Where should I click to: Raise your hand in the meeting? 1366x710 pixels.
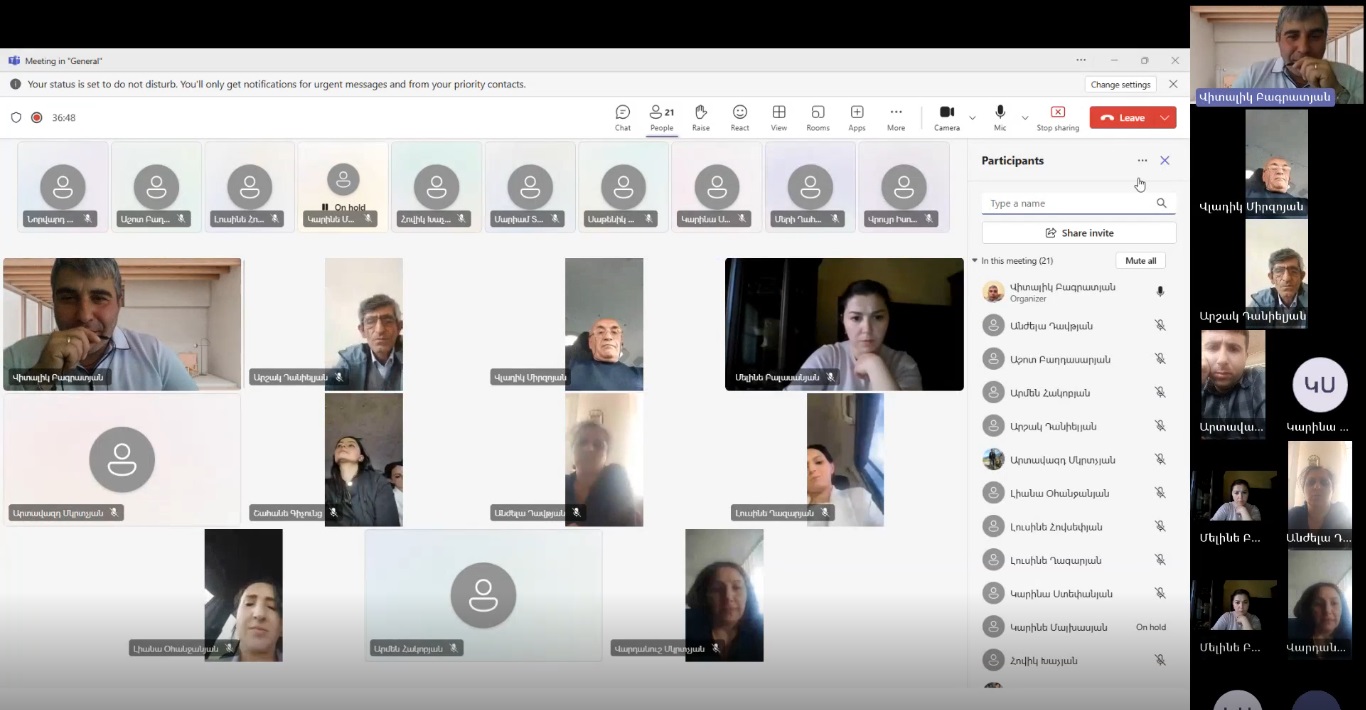701,117
